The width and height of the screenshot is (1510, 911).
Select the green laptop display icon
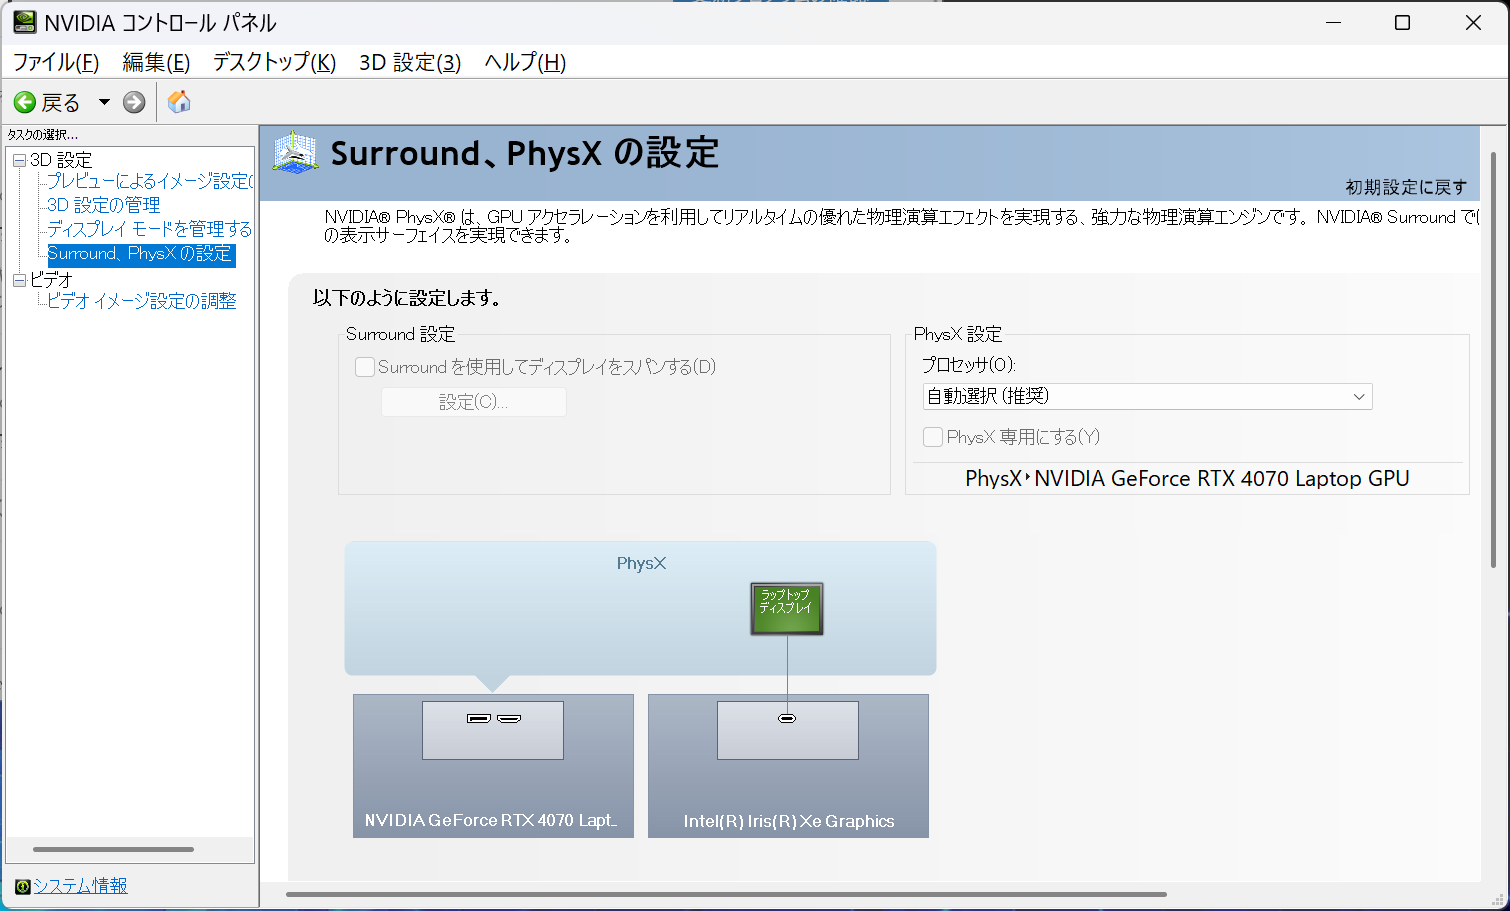click(x=787, y=608)
